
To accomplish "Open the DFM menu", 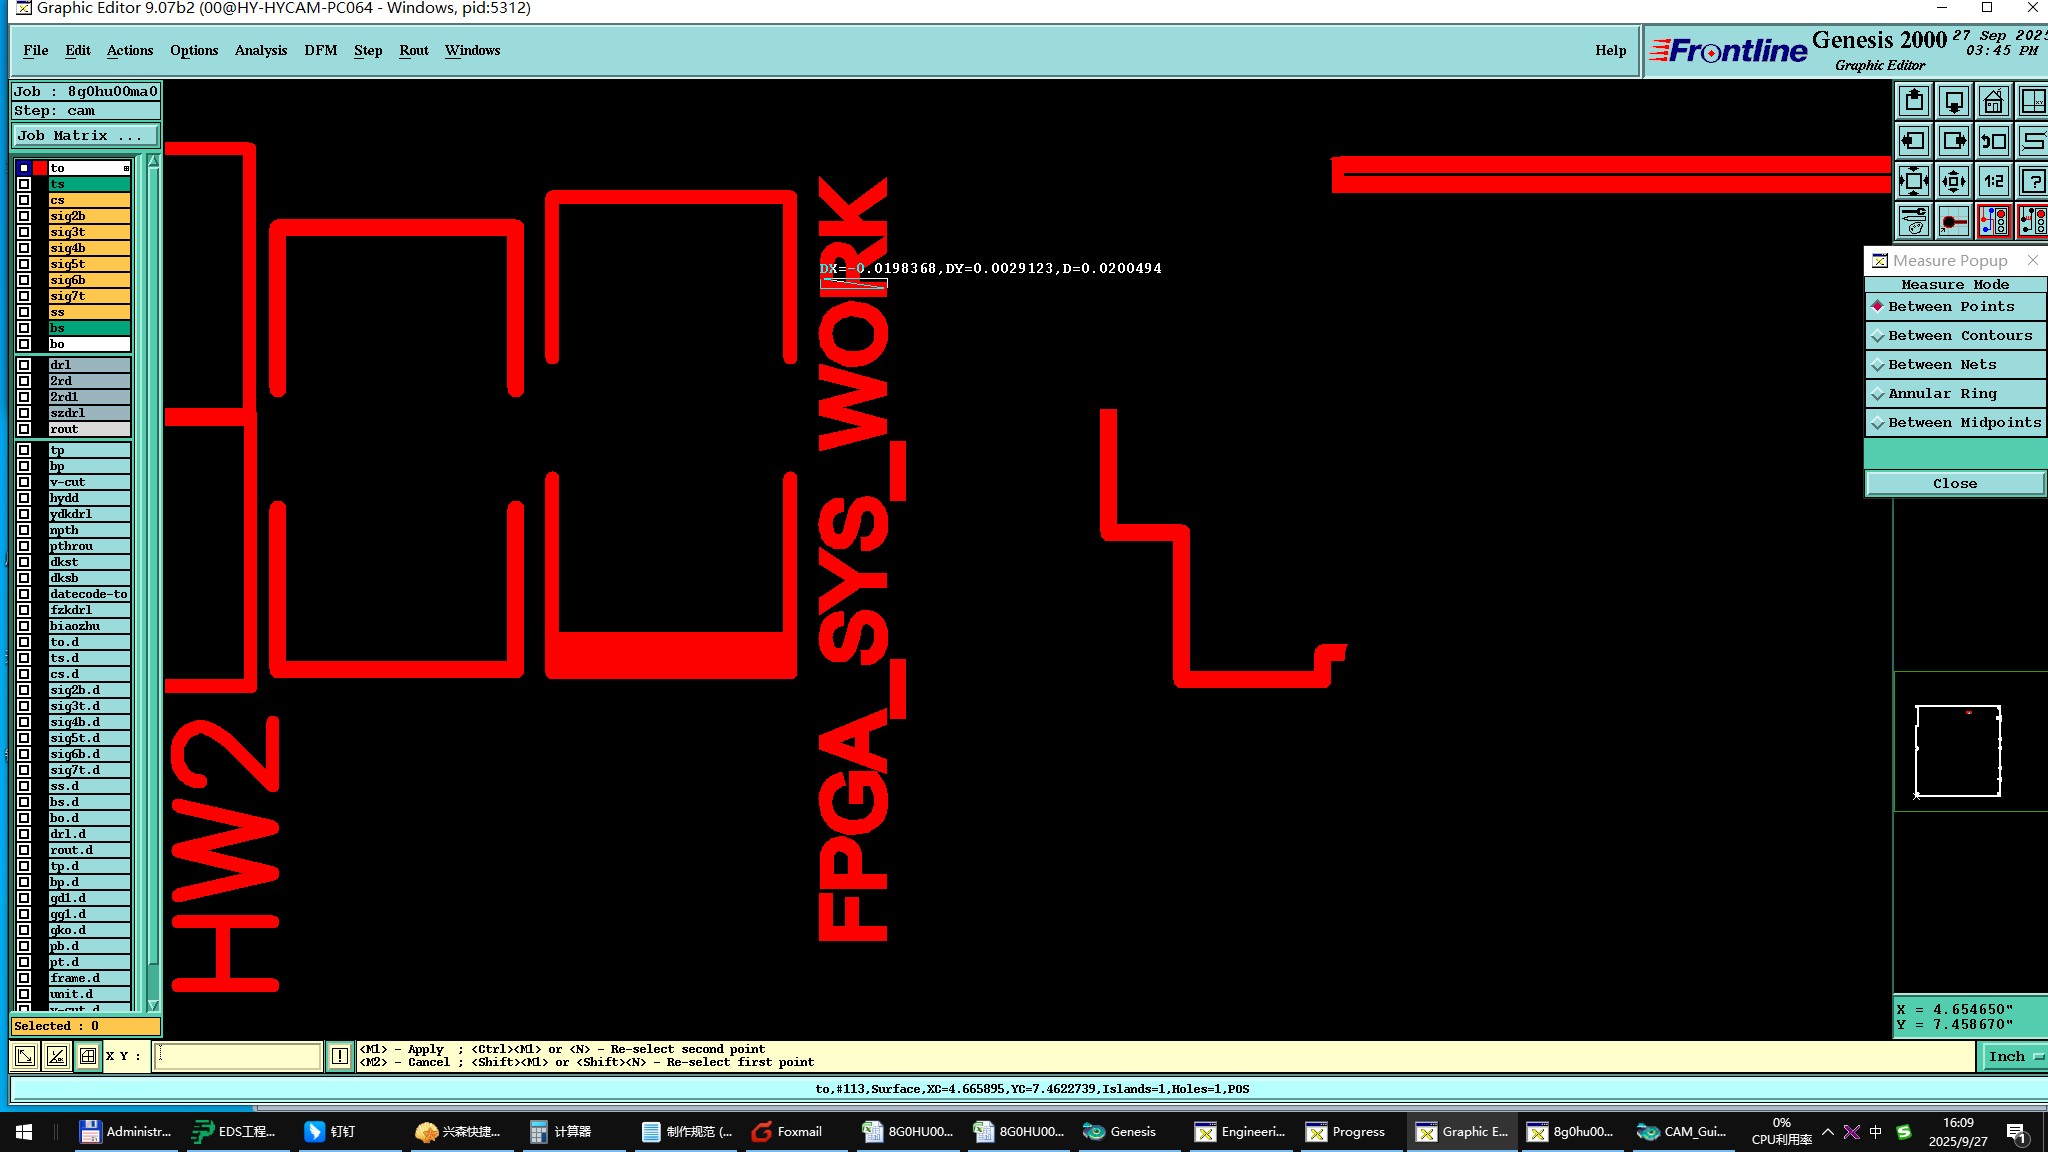I will point(320,51).
